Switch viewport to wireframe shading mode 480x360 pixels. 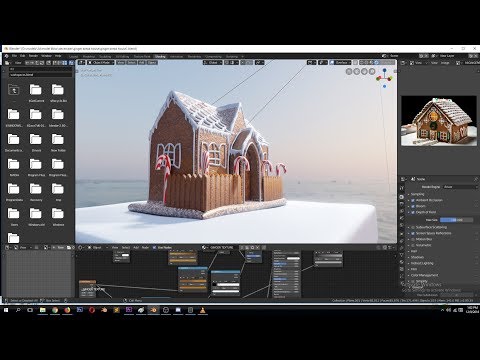pos(361,62)
